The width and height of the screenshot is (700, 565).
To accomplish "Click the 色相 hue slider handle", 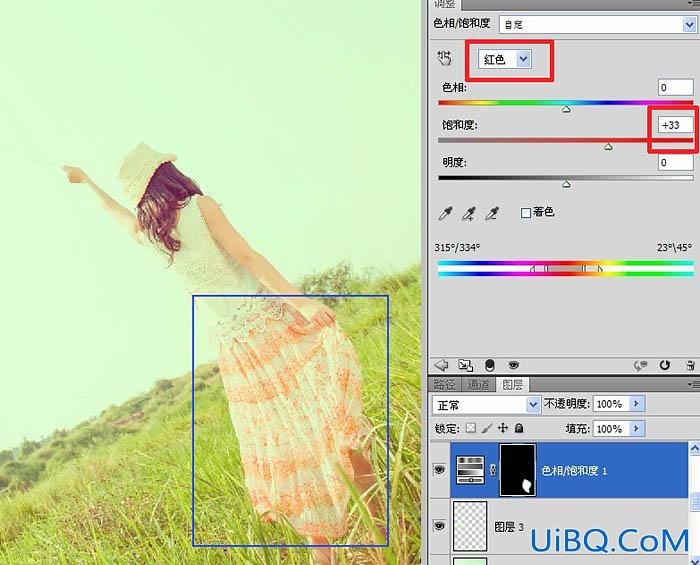I will pyautogui.click(x=566, y=109).
